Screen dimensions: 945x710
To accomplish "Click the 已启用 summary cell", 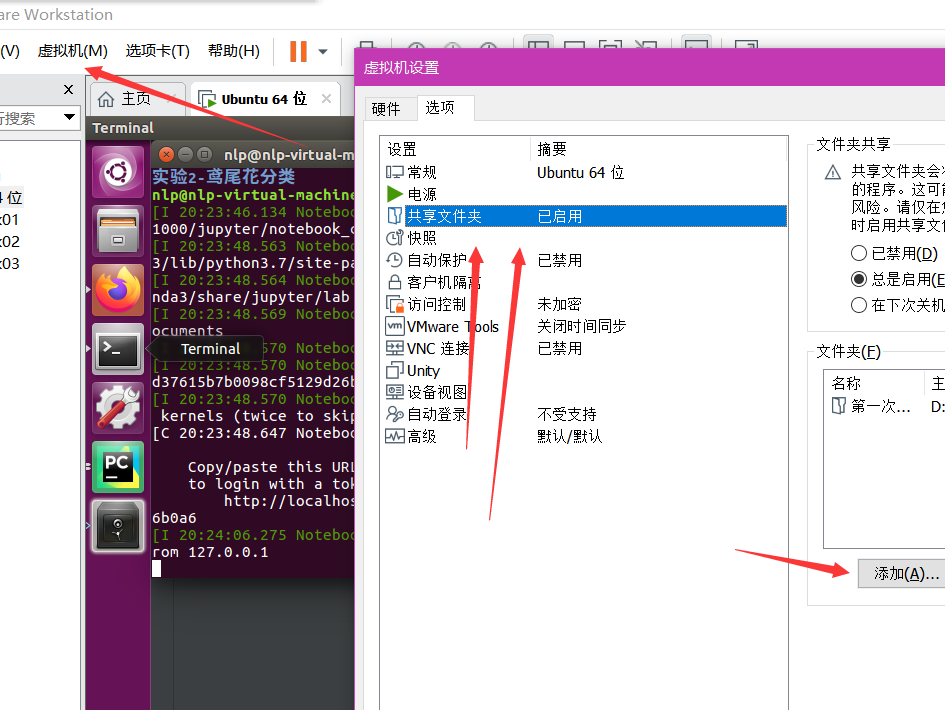I will pyautogui.click(x=560, y=216).
